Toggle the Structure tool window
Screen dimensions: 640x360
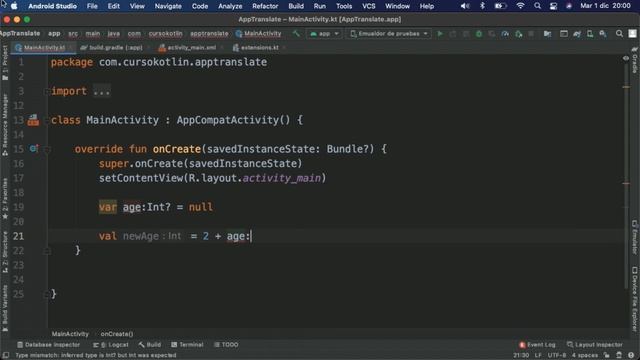pos(5,252)
